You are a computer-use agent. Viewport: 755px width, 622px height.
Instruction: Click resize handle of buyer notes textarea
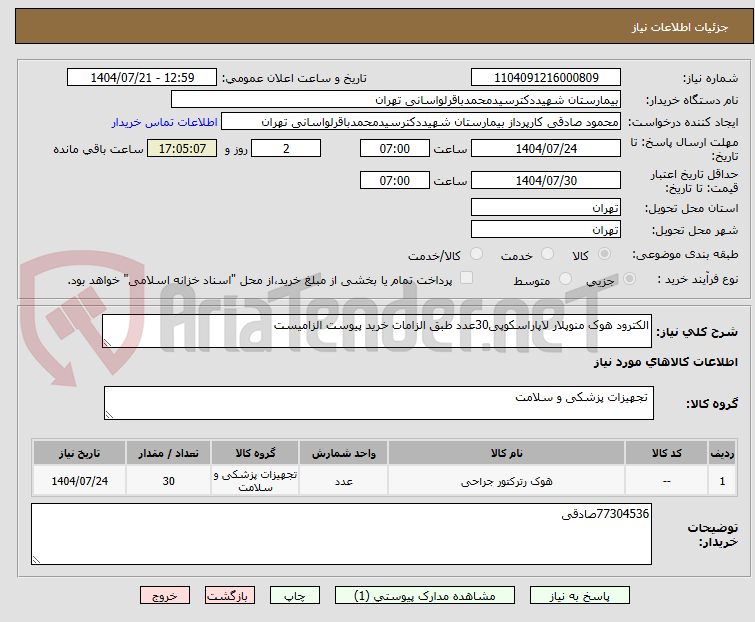[36, 559]
